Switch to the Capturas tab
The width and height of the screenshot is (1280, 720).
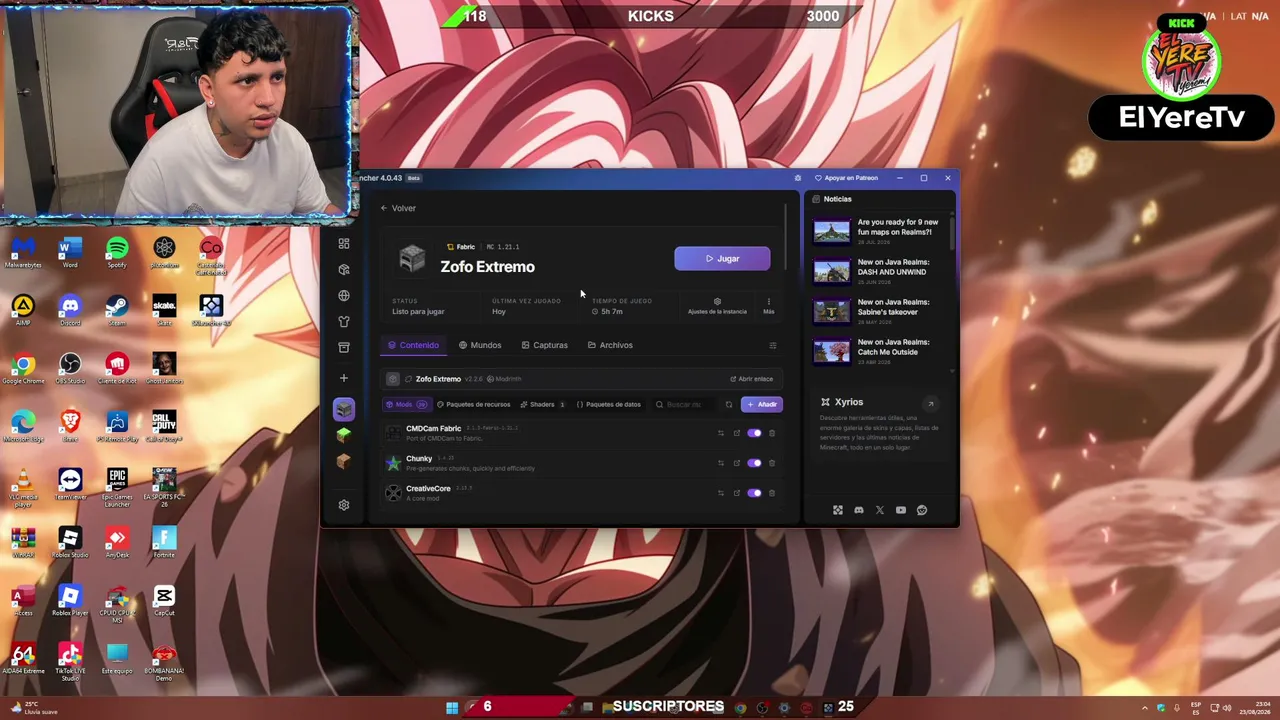click(x=545, y=345)
